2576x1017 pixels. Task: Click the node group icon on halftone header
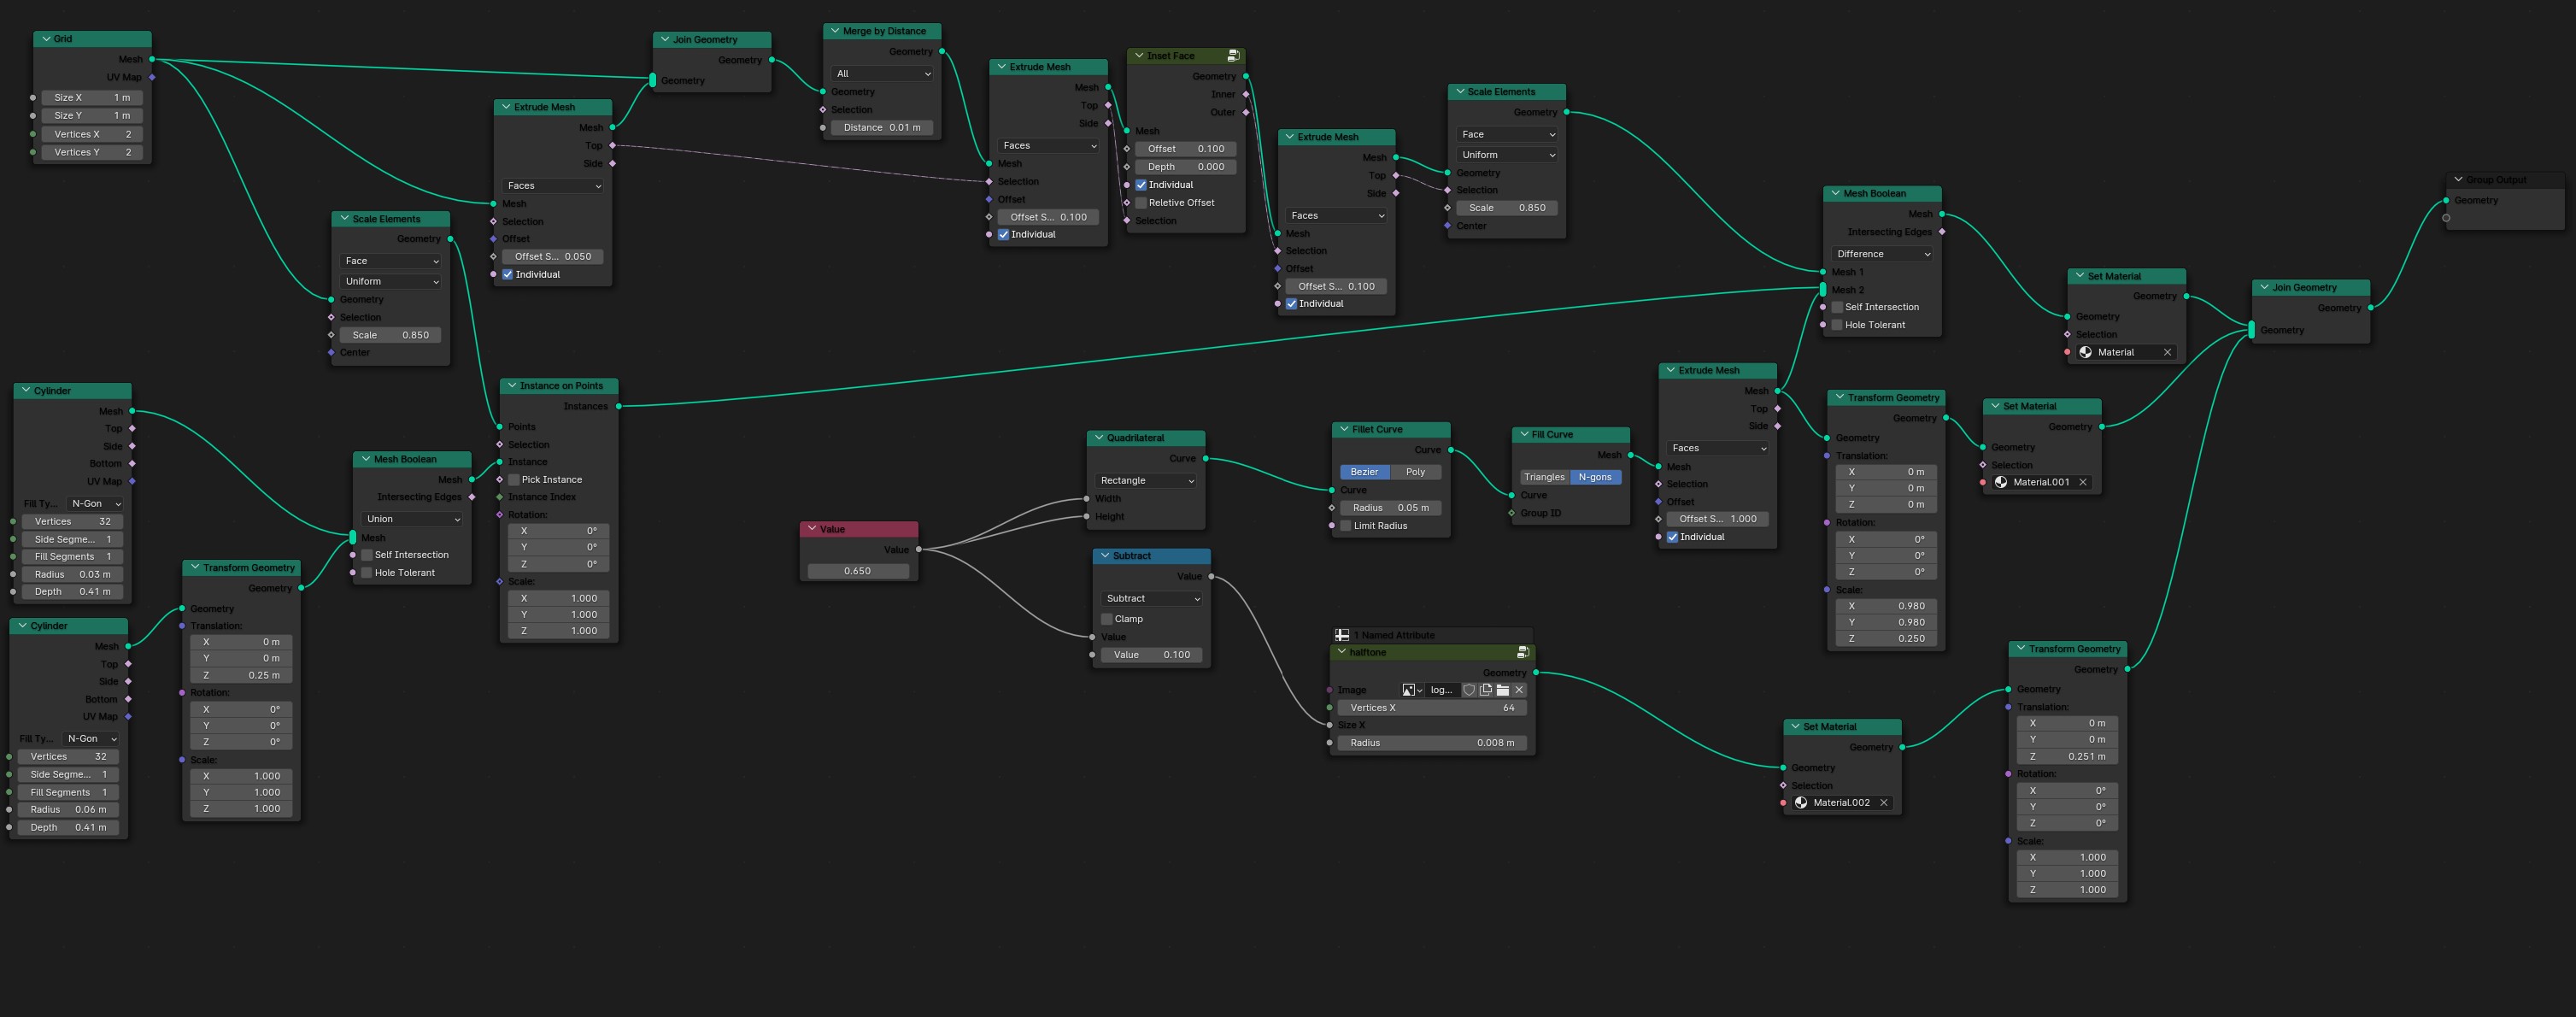pyautogui.click(x=1523, y=652)
